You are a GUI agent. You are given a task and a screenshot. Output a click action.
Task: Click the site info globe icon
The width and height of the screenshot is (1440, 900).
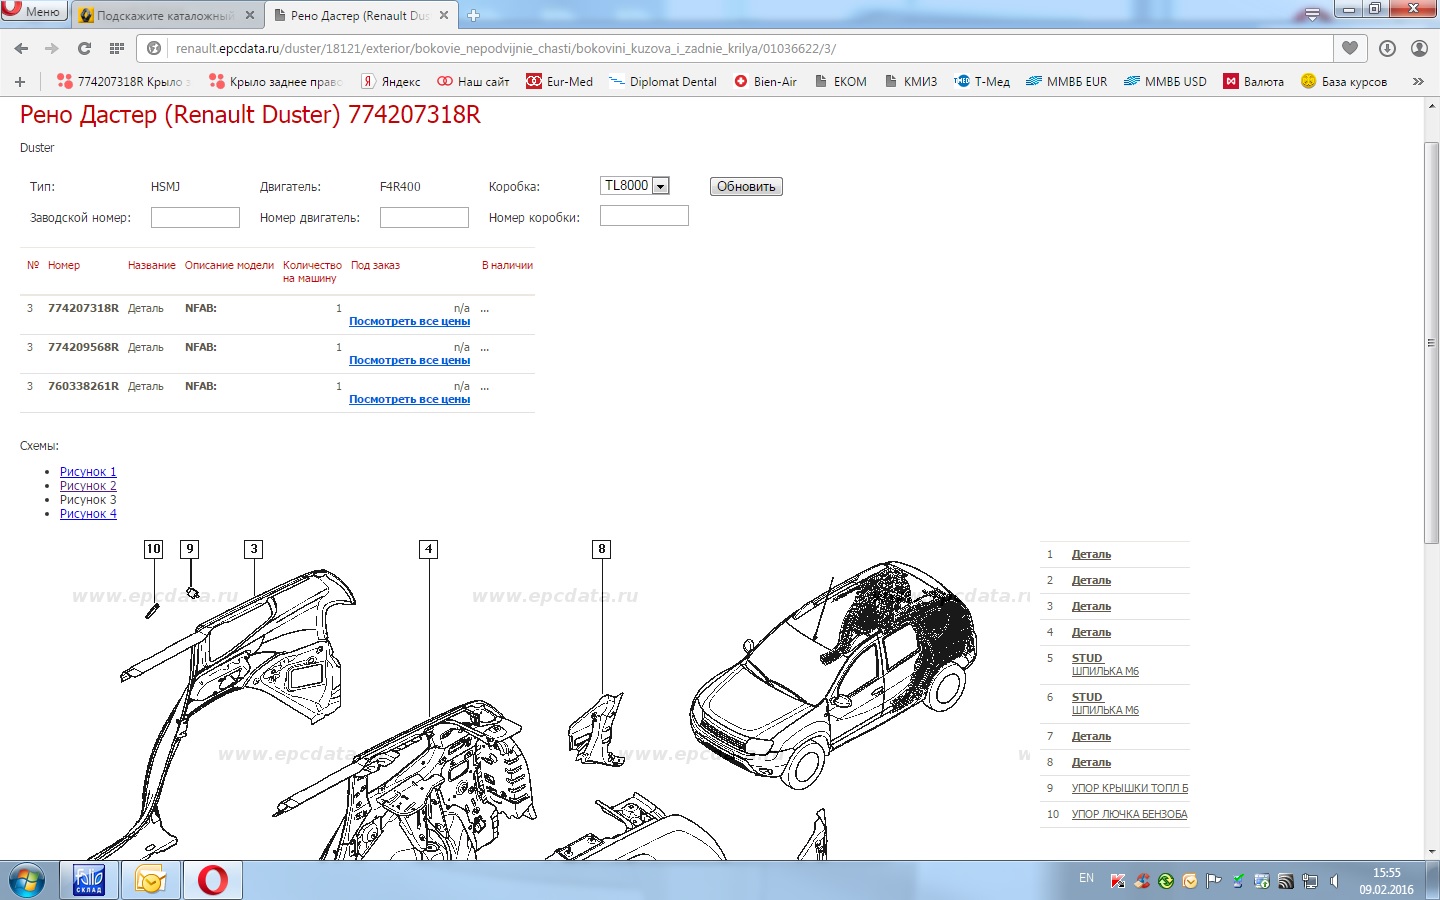point(154,48)
